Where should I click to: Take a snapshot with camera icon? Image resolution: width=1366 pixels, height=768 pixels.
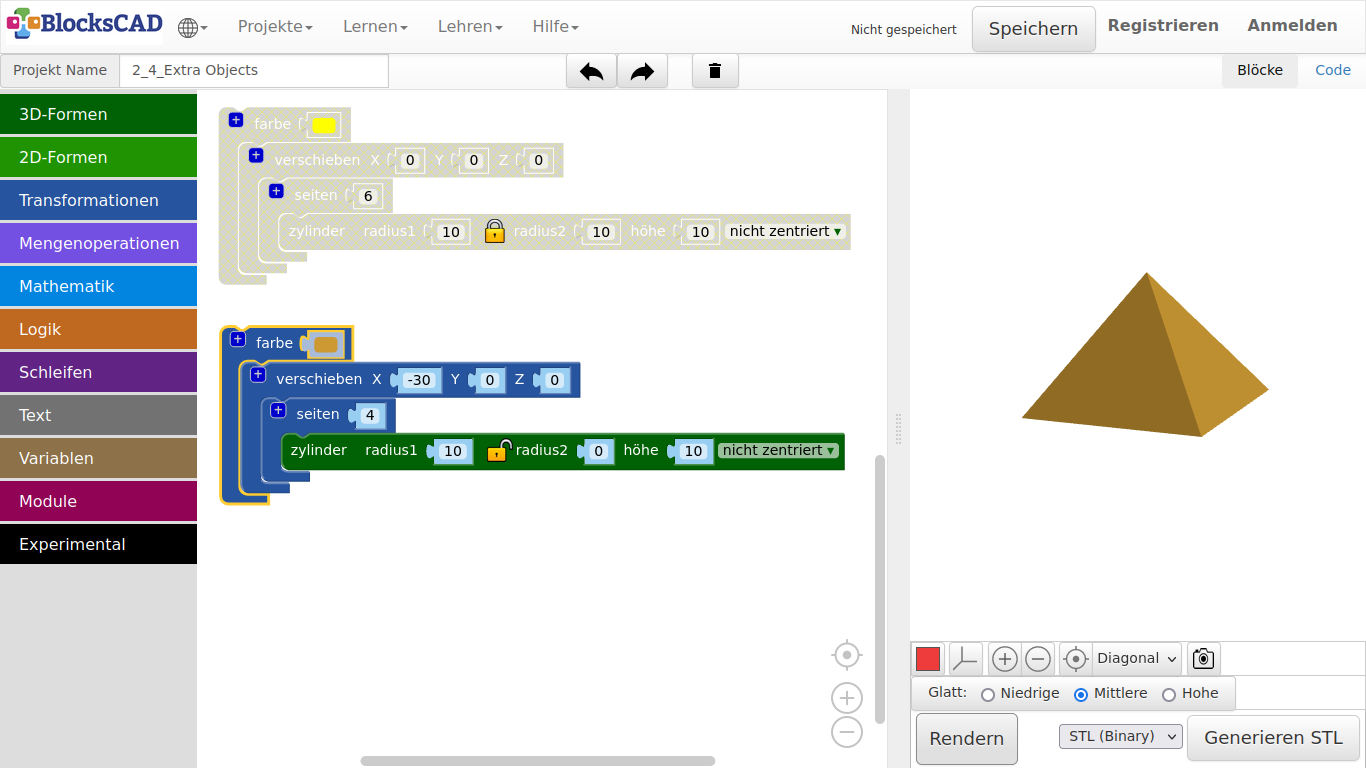1203,659
